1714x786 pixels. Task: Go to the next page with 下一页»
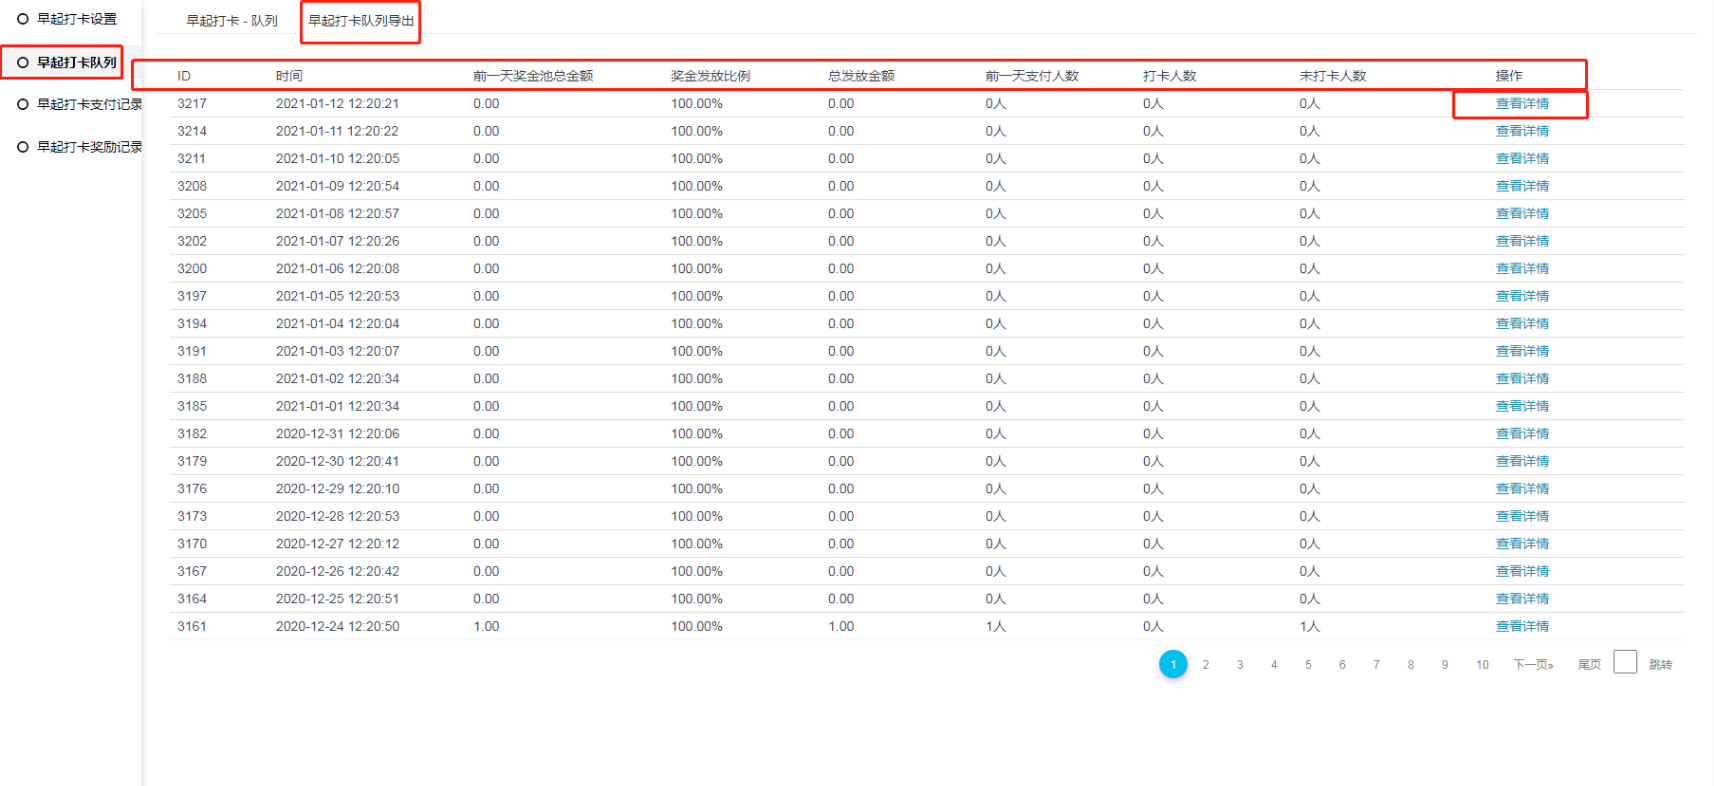[x=1533, y=665]
